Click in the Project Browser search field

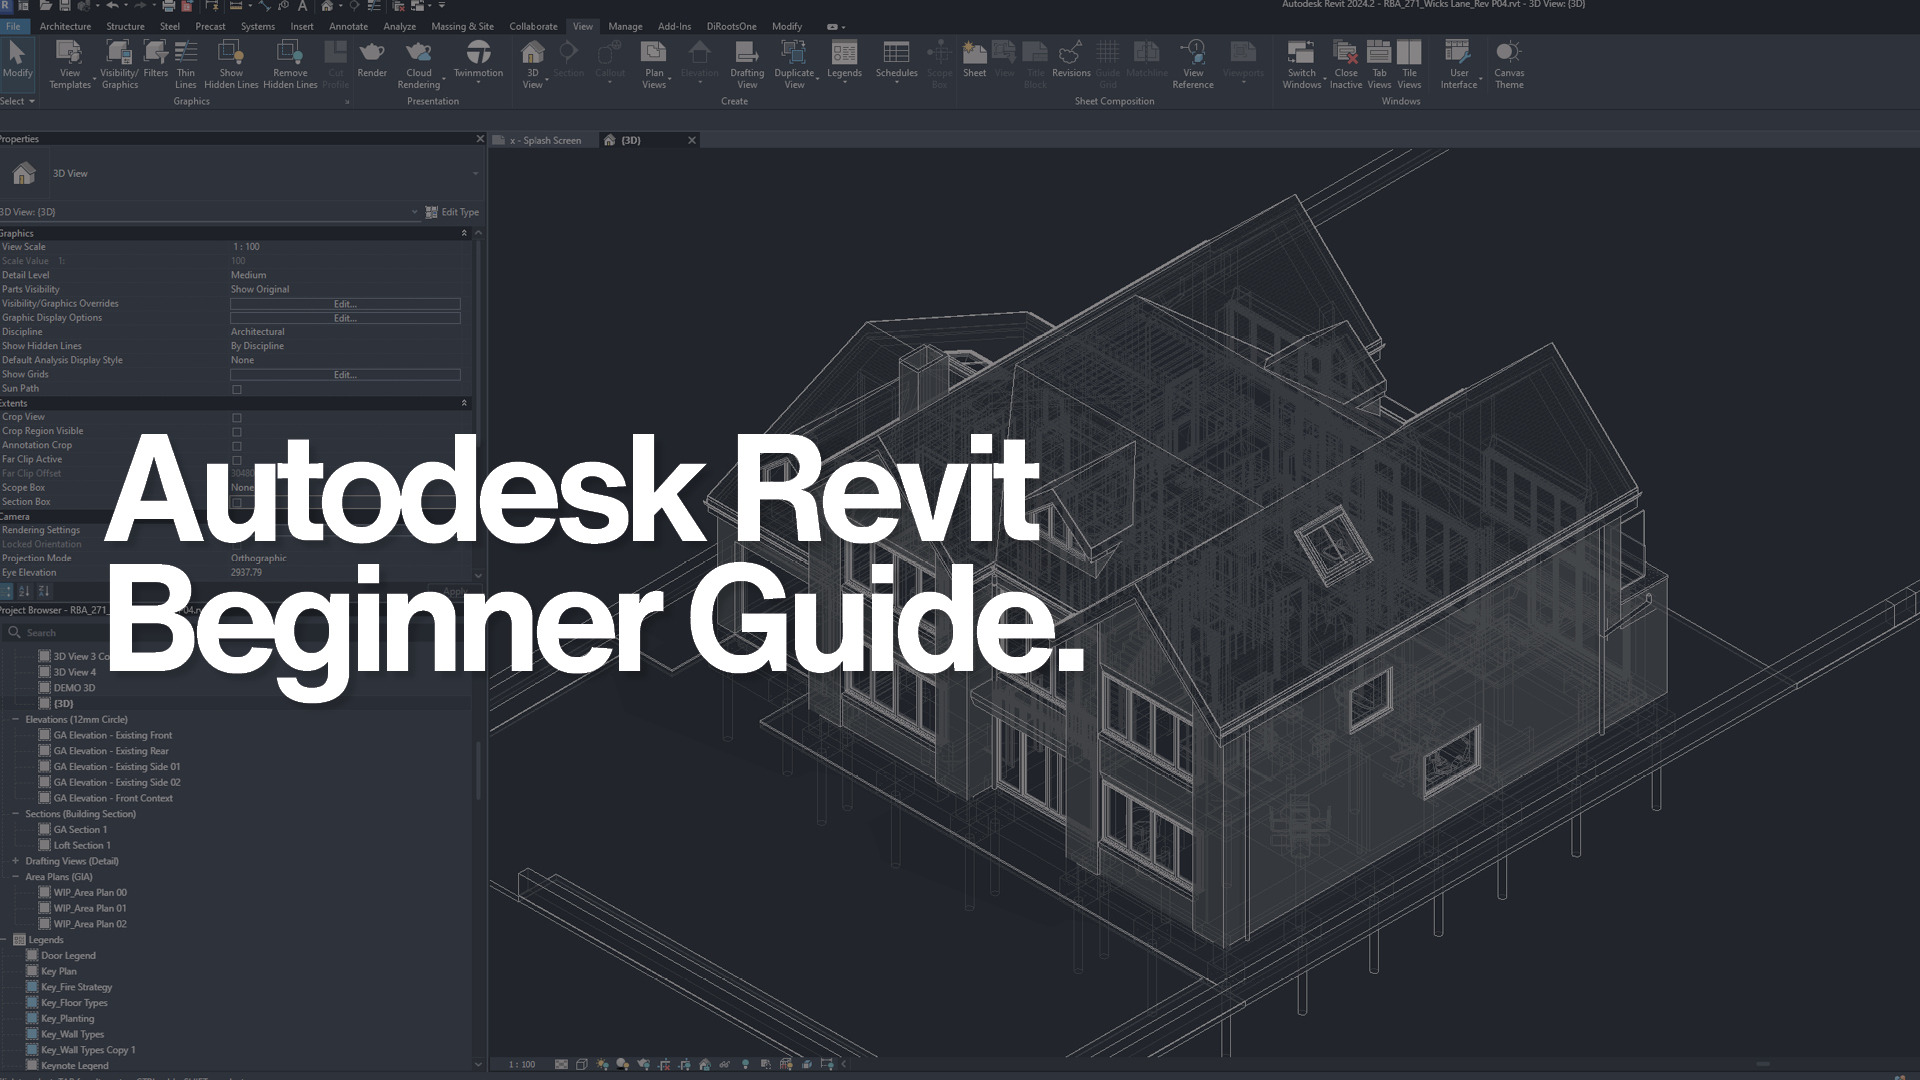coord(100,632)
